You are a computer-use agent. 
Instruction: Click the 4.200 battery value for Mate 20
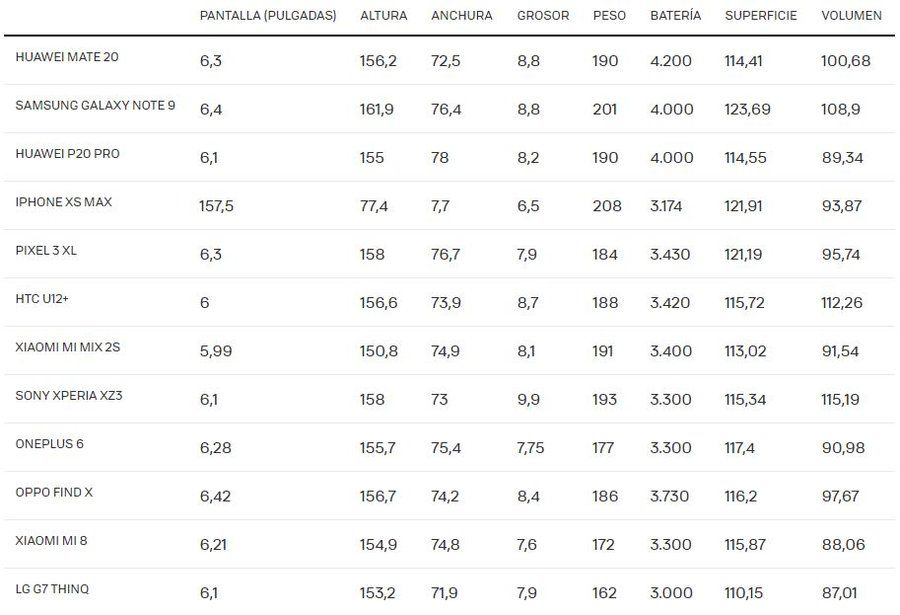click(x=671, y=61)
